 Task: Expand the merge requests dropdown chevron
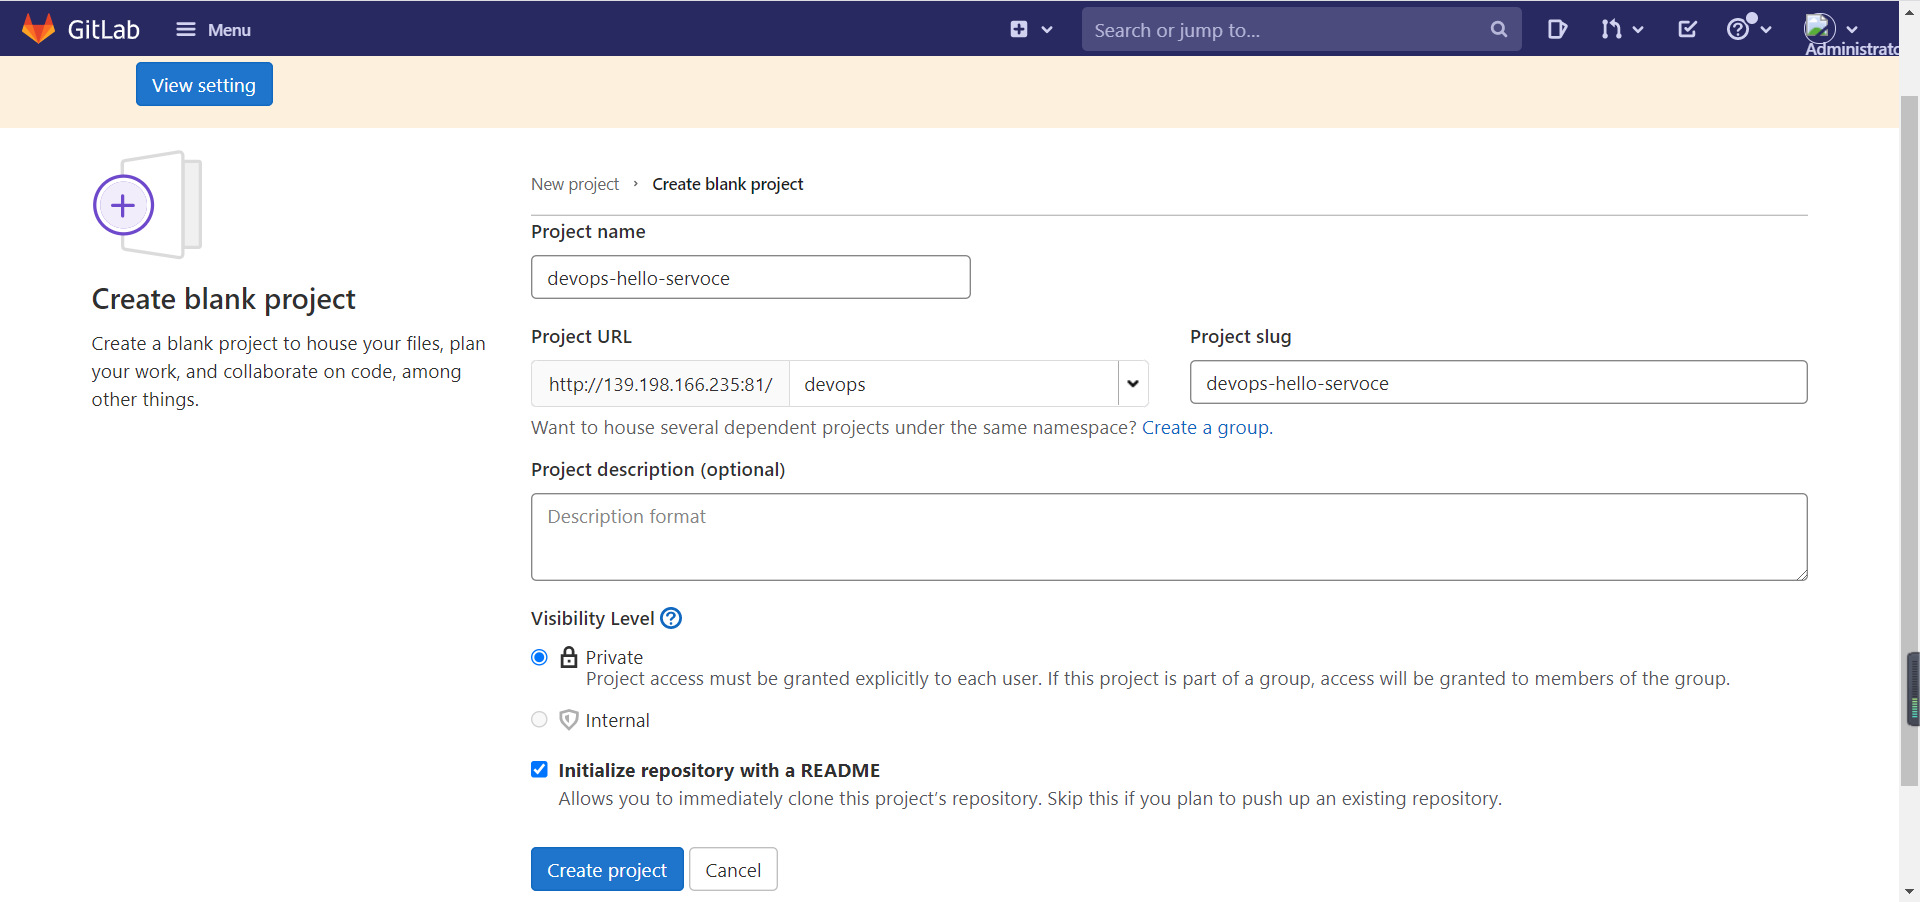[x=1638, y=30]
